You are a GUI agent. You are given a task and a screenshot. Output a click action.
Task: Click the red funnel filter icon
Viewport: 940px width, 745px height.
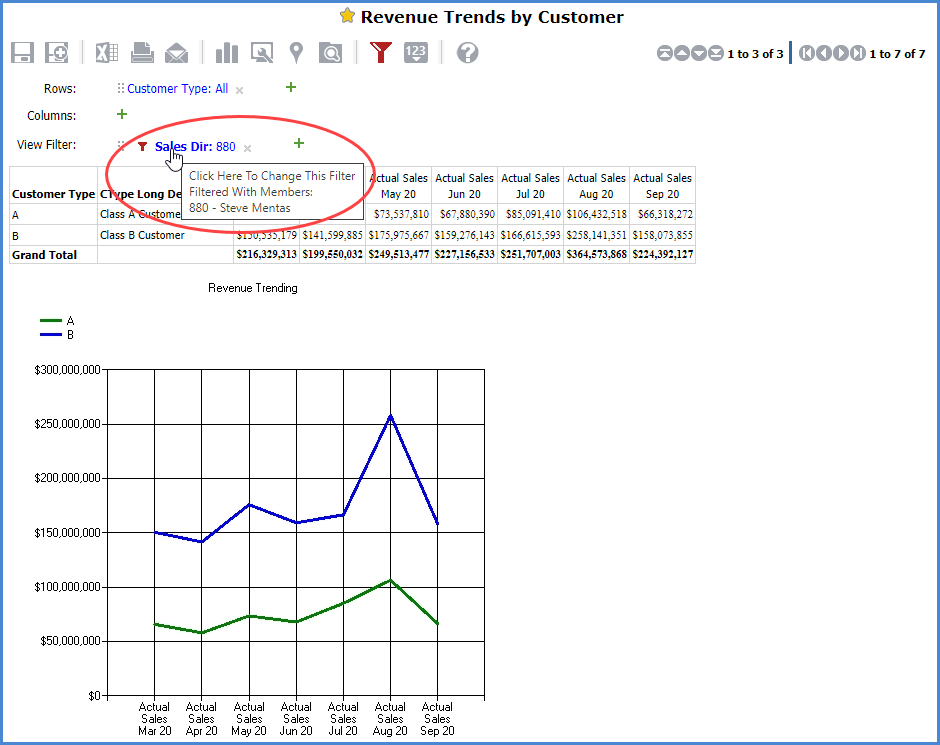click(380, 53)
